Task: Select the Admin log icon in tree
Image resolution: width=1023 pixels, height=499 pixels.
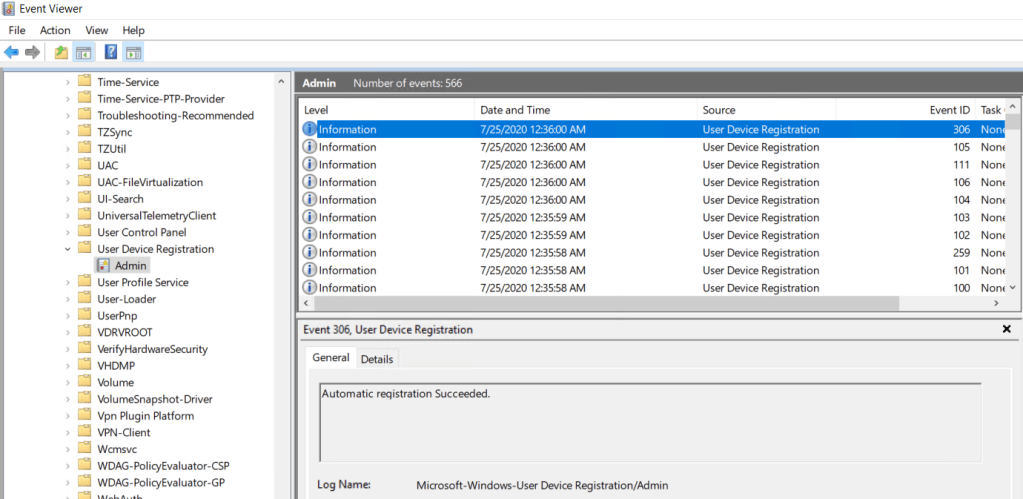Action: (103, 266)
